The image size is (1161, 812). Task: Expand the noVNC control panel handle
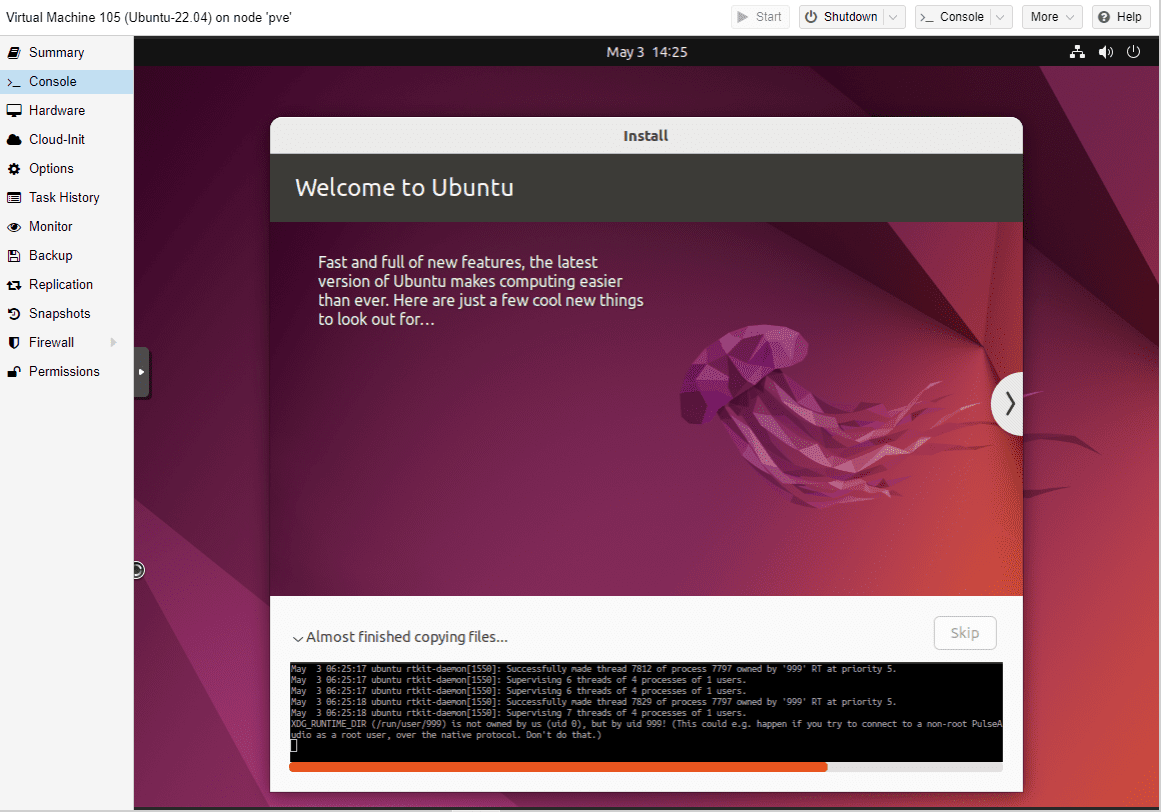141,372
